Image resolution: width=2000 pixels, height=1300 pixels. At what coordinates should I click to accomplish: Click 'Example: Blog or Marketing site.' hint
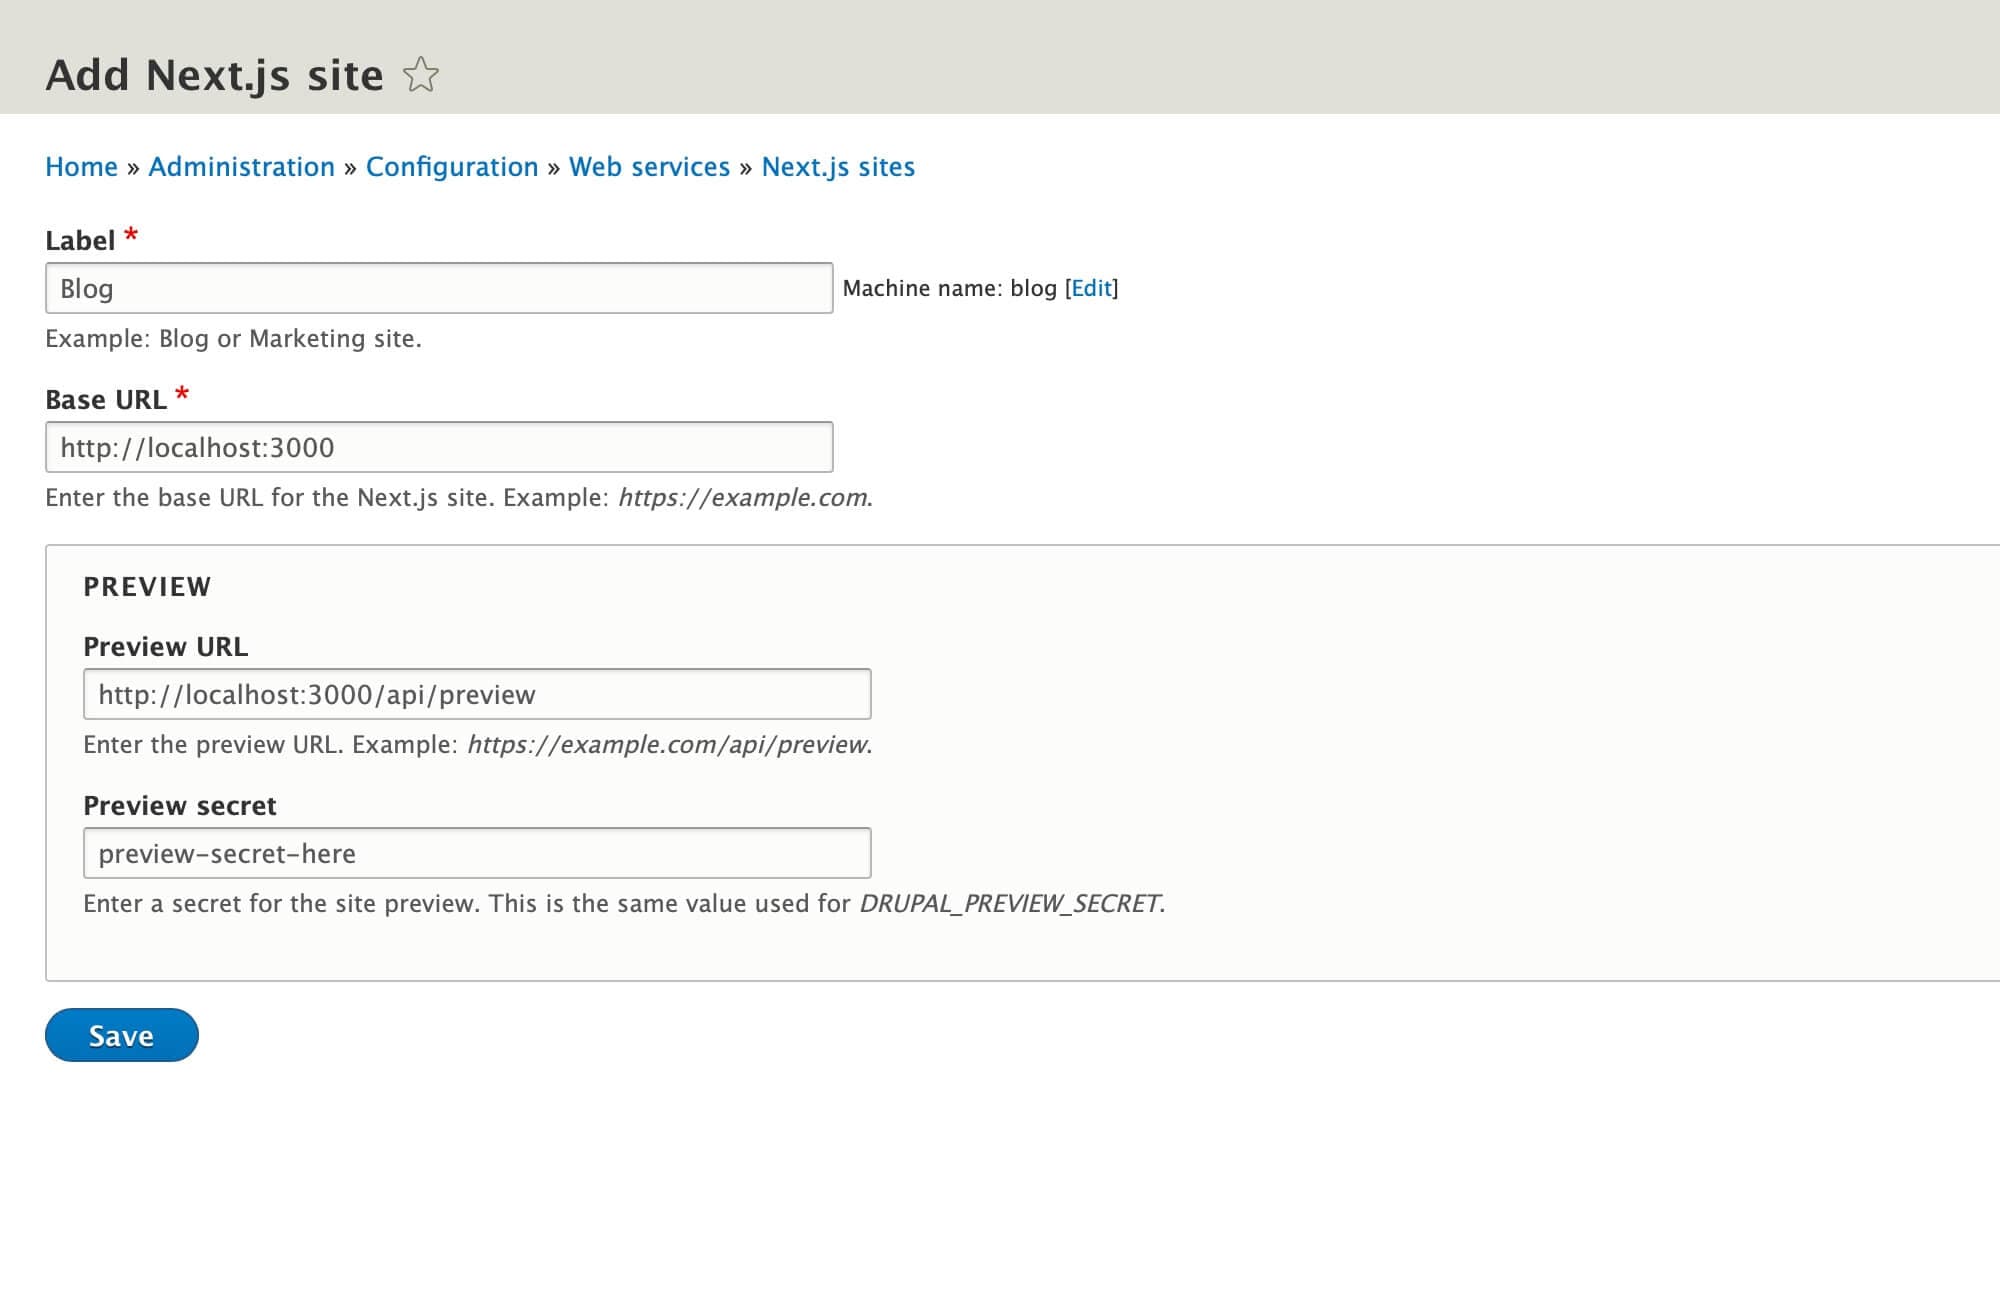233,338
